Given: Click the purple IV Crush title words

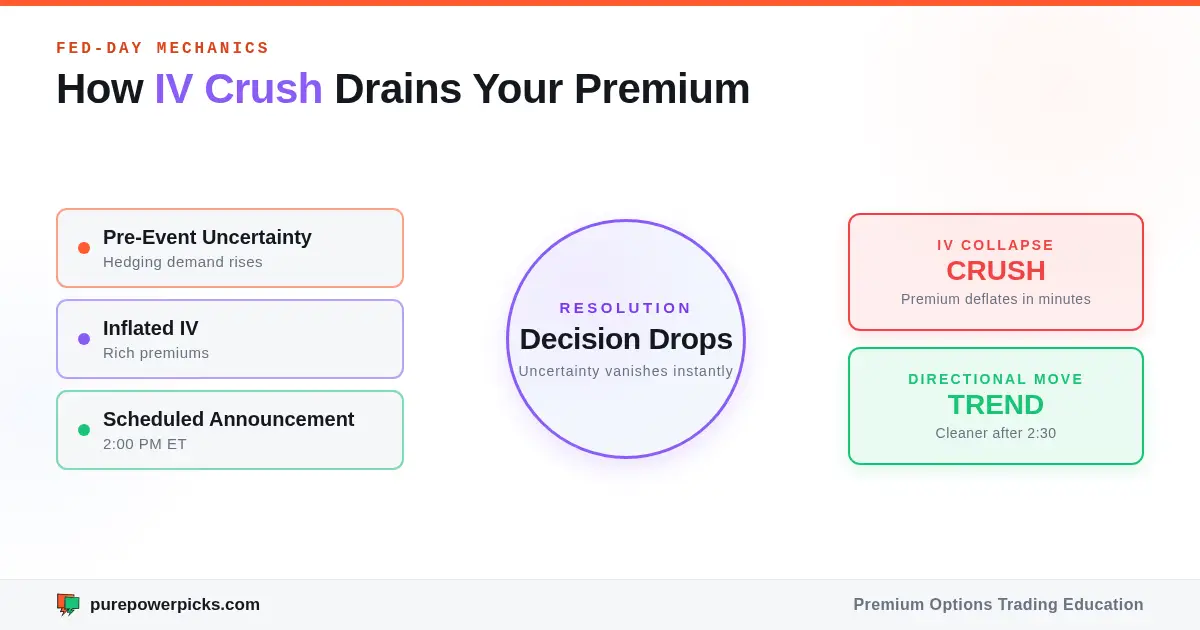Looking at the screenshot, I should [x=238, y=89].
